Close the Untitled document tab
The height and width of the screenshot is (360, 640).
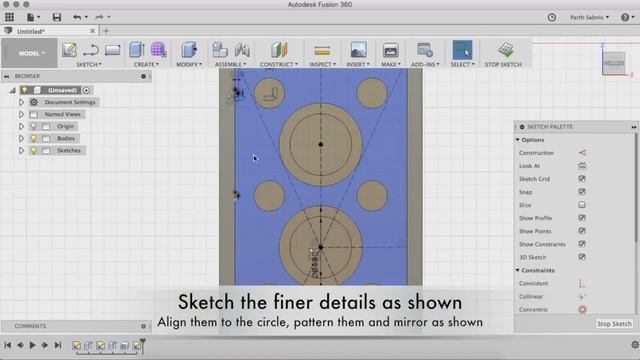point(93,31)
